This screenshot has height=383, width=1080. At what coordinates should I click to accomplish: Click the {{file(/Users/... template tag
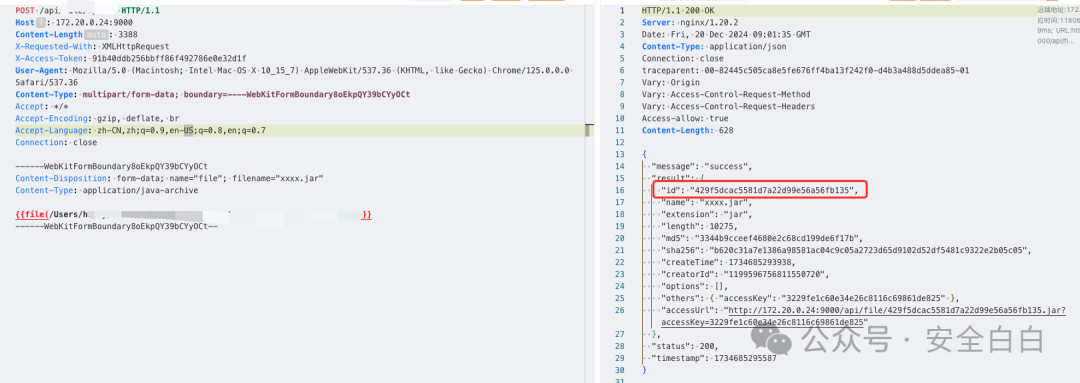point(194,216)
